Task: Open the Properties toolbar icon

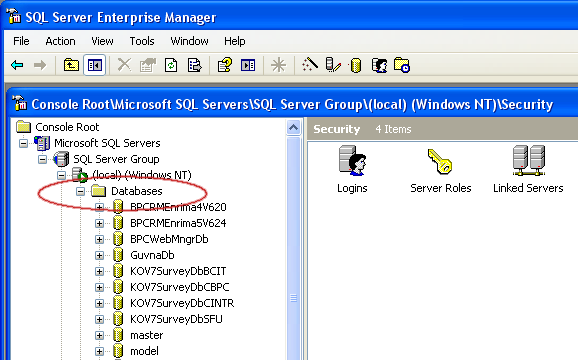Action: 147,65
